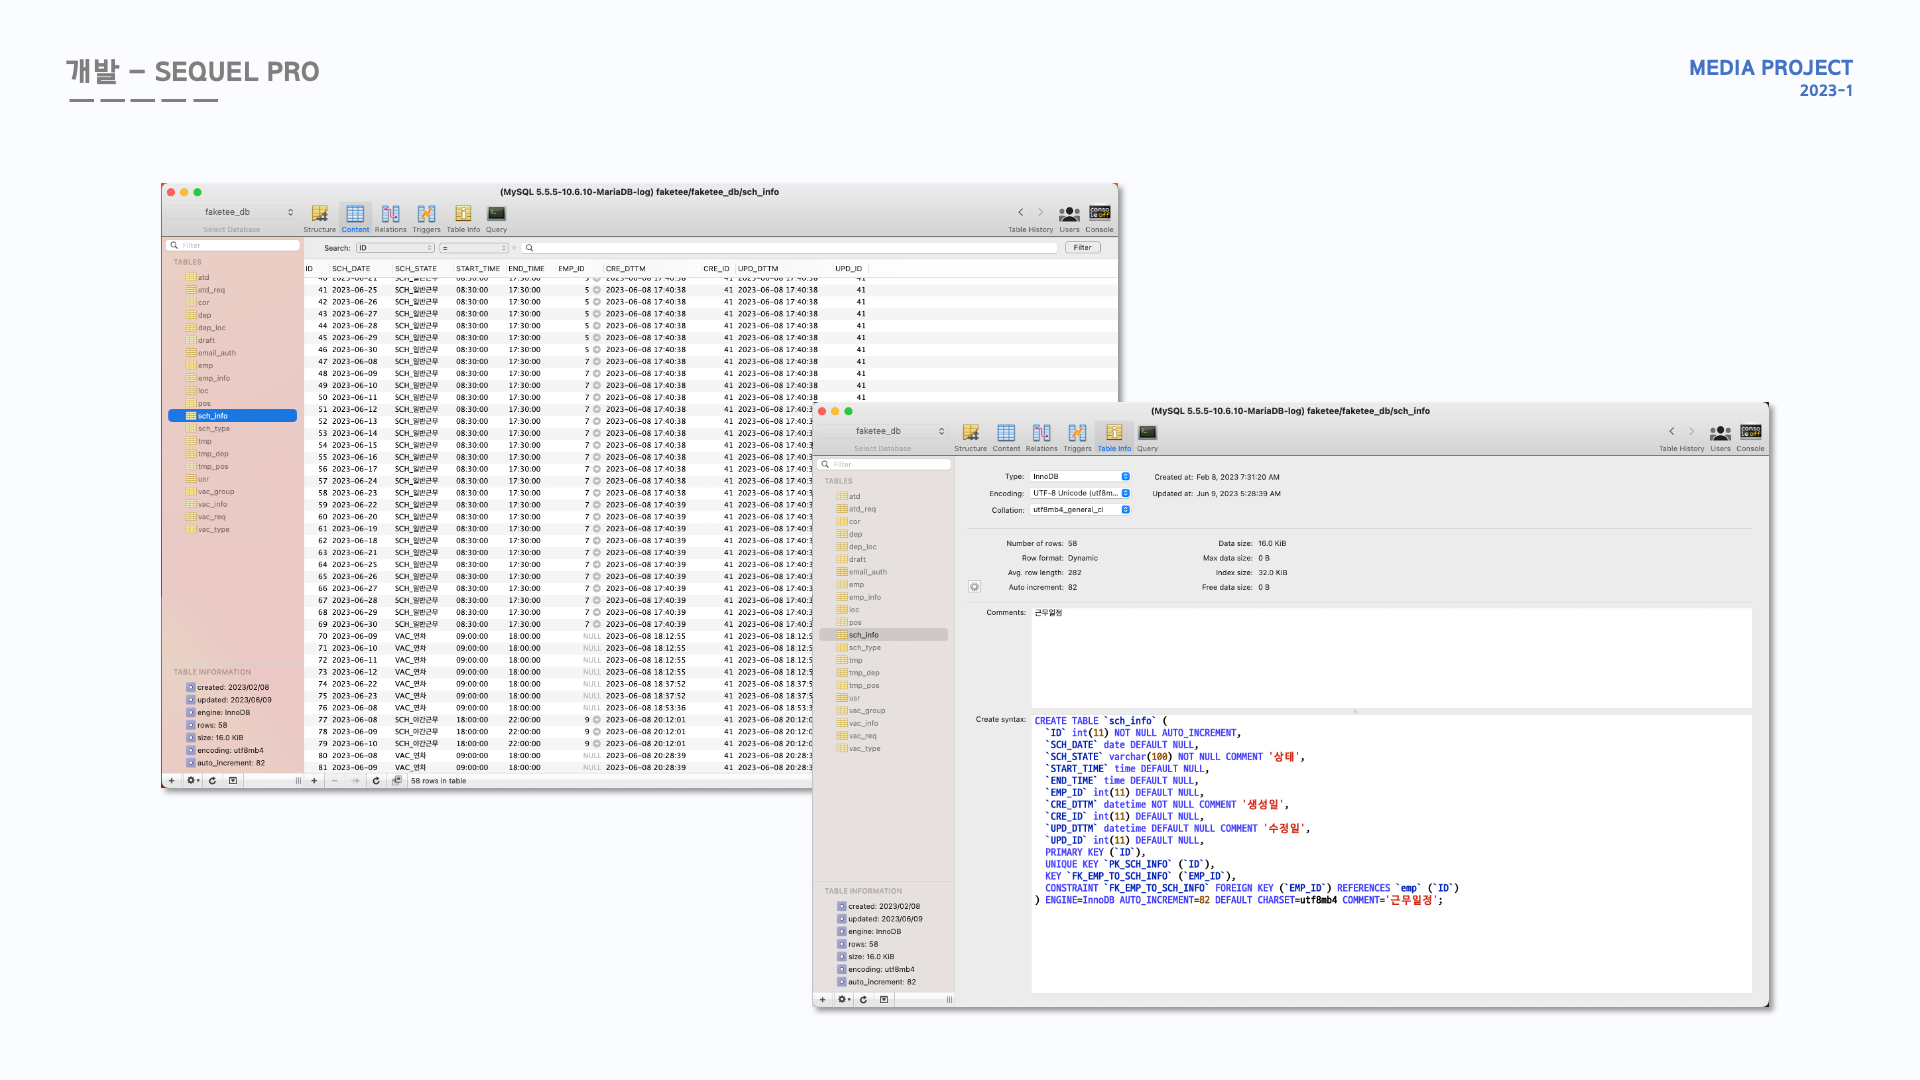Click refresh icon next to '58 rows in table'
Screen dimensions: 1920x1080
tap(376, 781)
